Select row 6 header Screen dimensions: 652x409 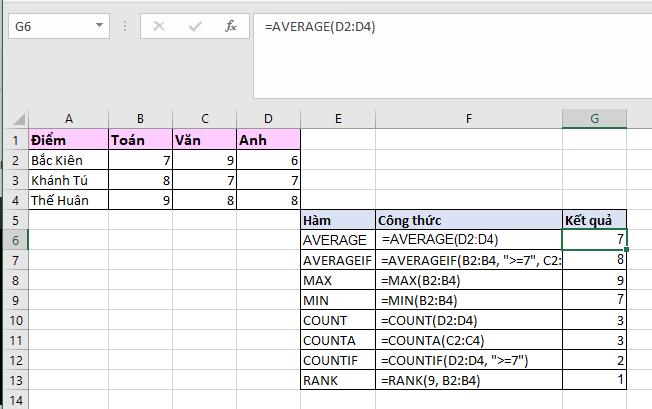[x=14, y=240]
